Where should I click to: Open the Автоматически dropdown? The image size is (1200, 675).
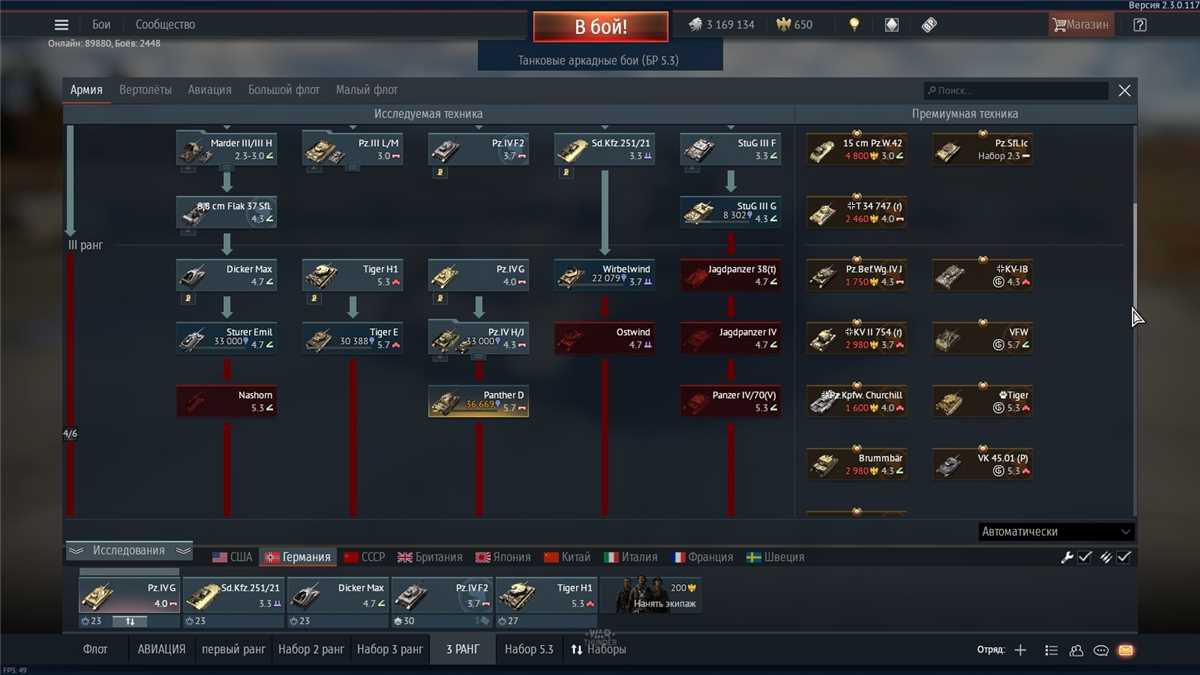[x=1055, y=532]
